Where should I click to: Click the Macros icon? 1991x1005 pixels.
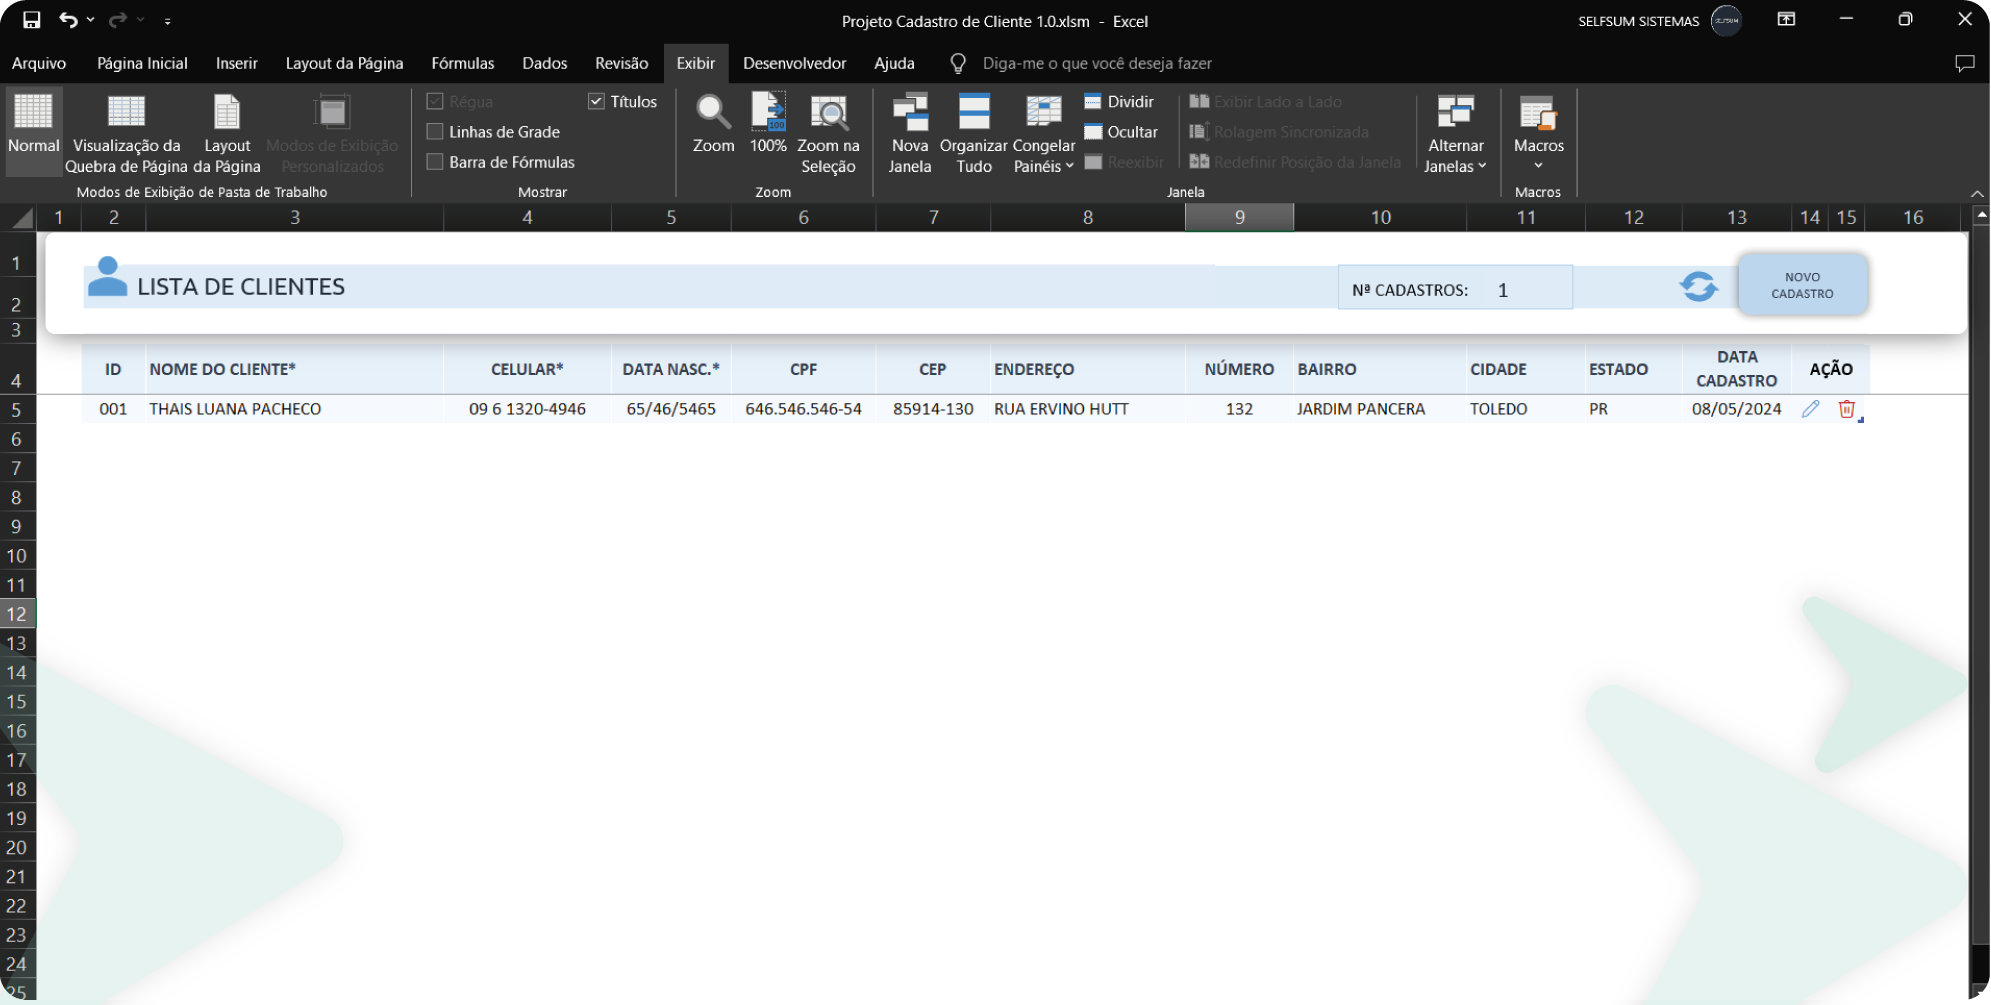(1538, 112)
